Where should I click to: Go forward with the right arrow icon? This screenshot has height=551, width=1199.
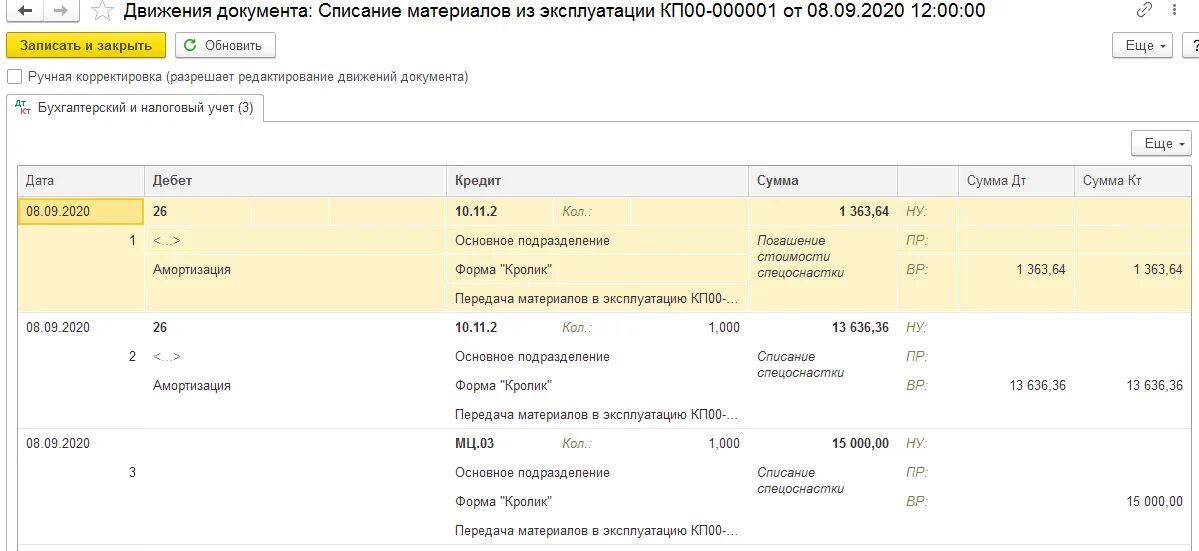[60, 11]
